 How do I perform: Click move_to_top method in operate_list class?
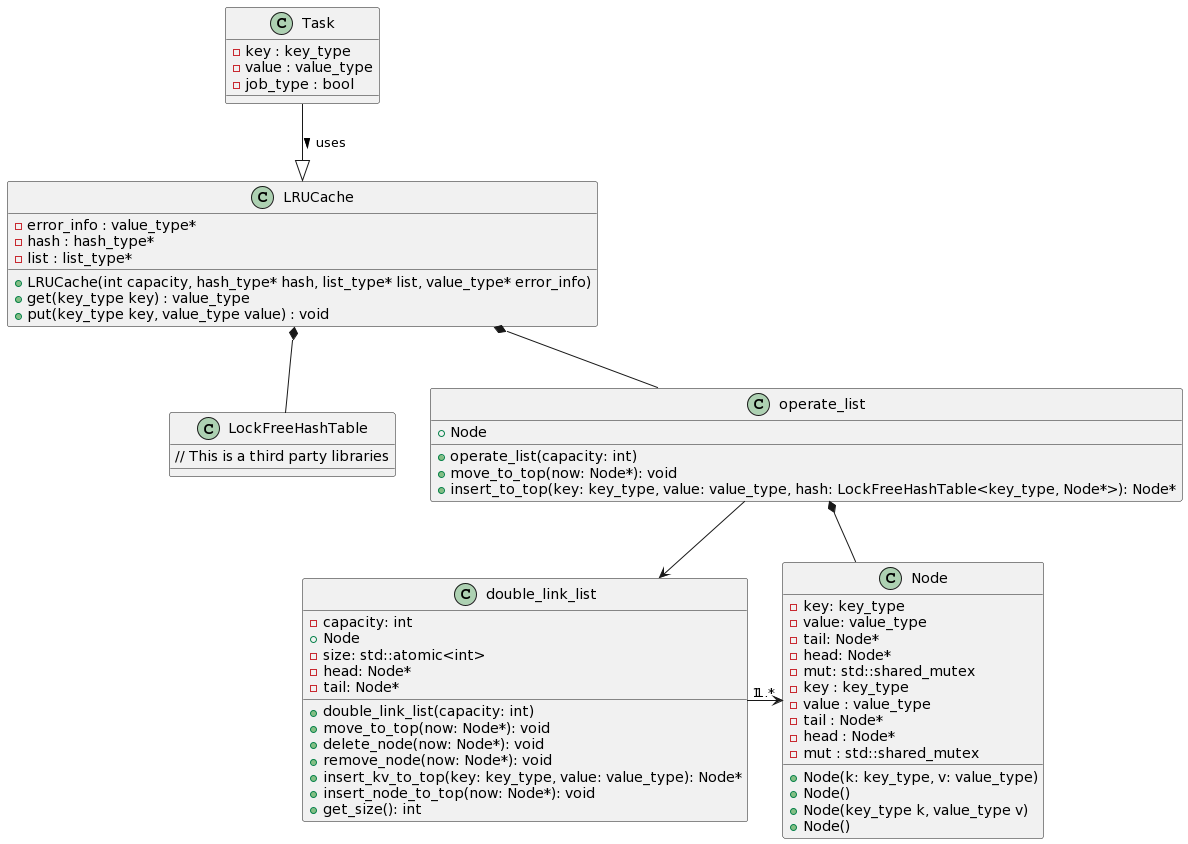point(564,474)
